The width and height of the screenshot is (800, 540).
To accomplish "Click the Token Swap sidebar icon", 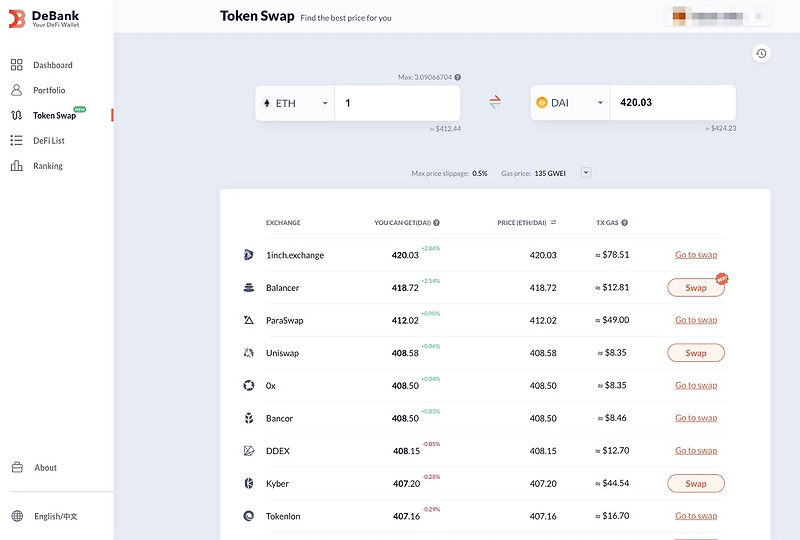I will (x=16, y=115).
